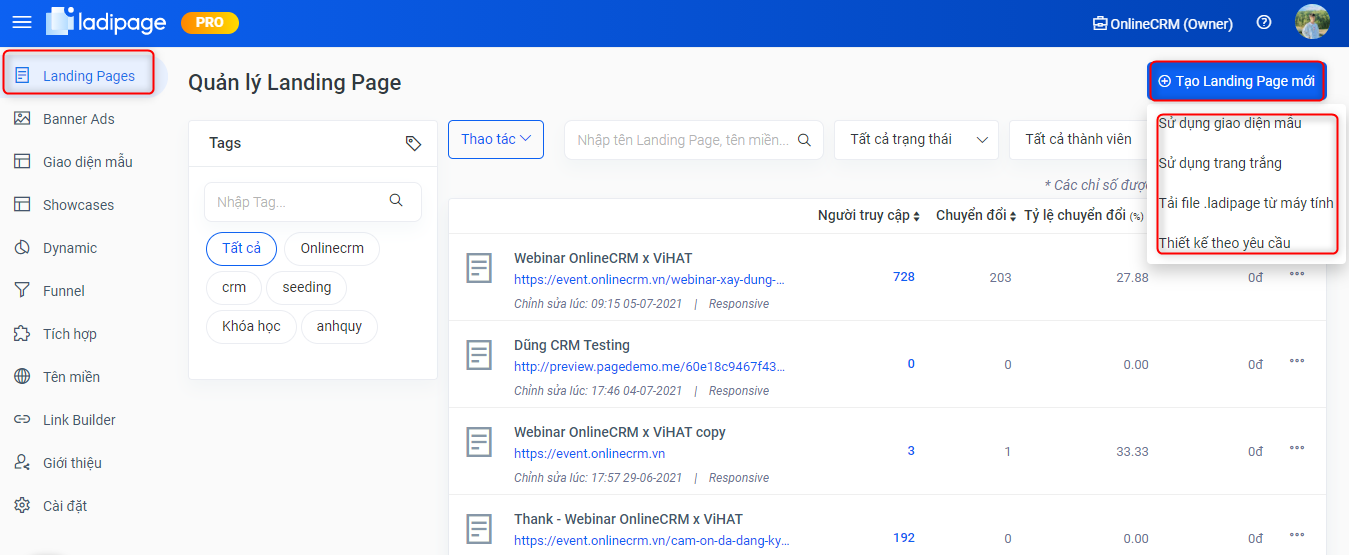Click page icon of Thank - Webinar row
The width and height of the screenshot is (1349, 555).
[481, 529]
